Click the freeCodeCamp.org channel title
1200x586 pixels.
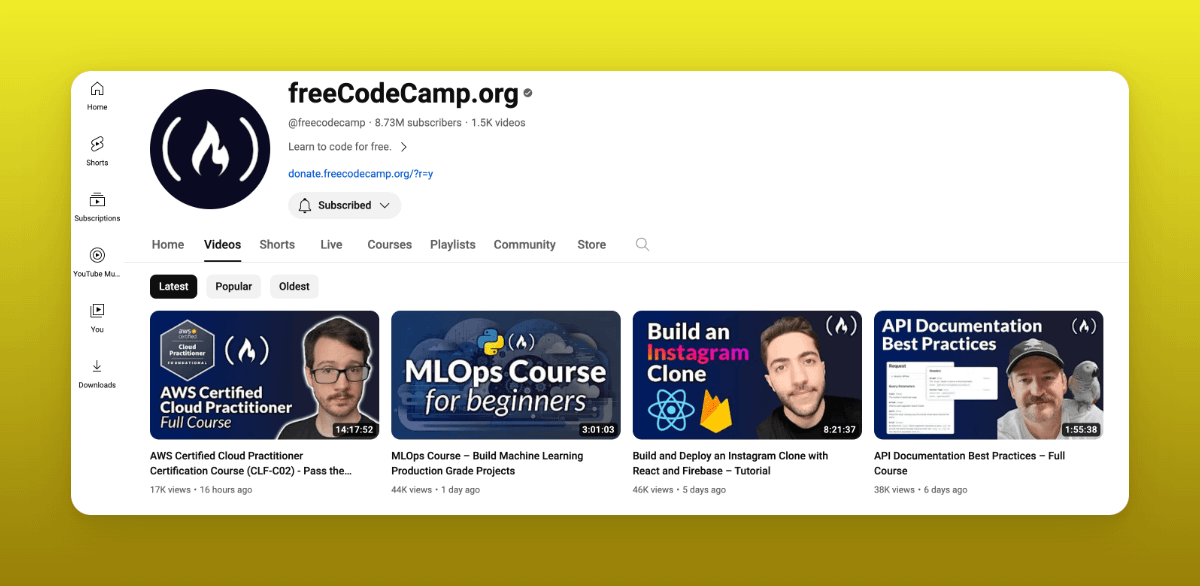click(x=403, y=94)
